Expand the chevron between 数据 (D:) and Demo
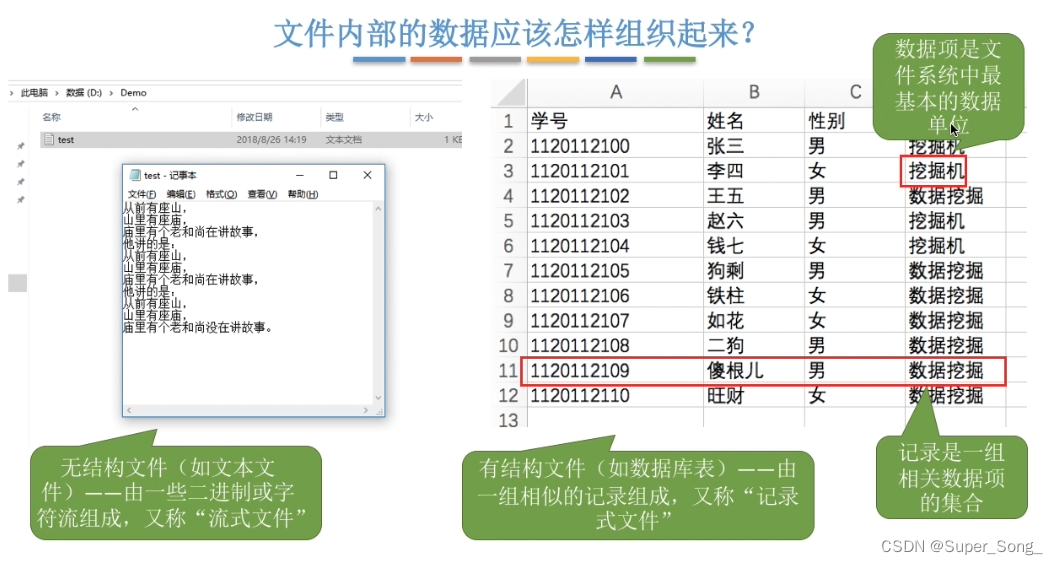The height and width of the screenshot is (565, 1058). (111, 92)
